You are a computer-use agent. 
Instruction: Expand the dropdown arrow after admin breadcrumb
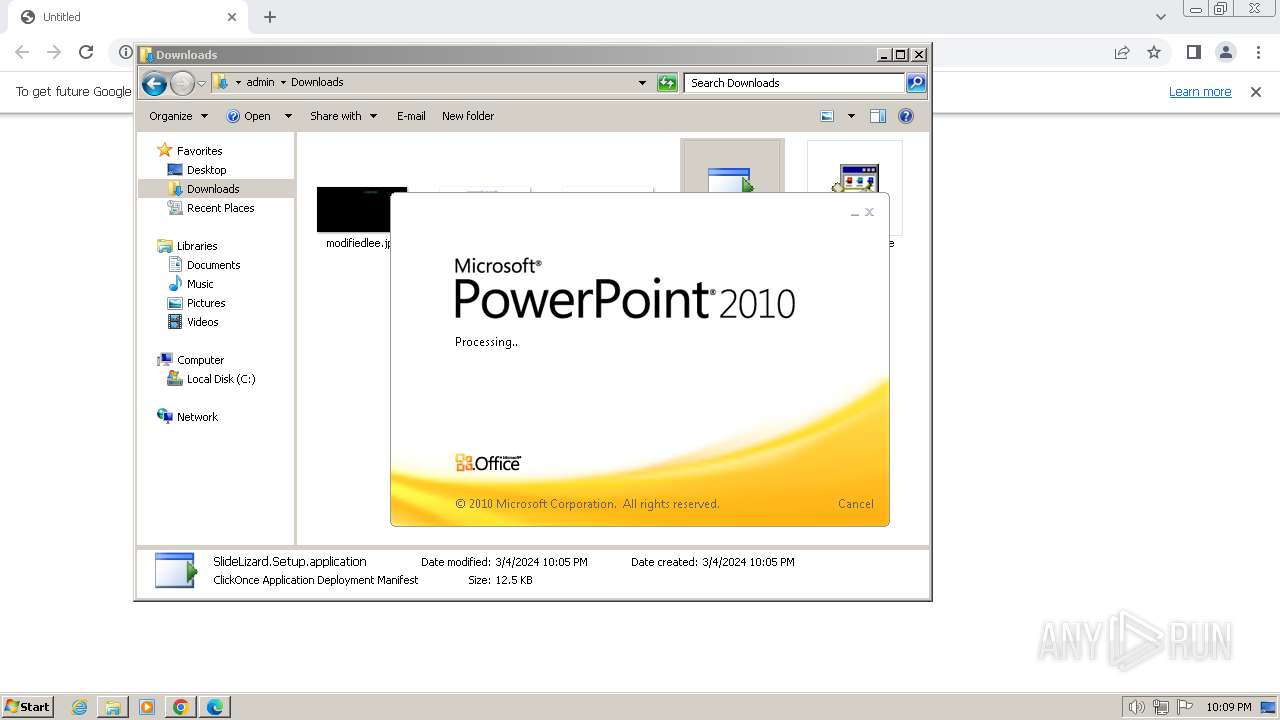283,83
